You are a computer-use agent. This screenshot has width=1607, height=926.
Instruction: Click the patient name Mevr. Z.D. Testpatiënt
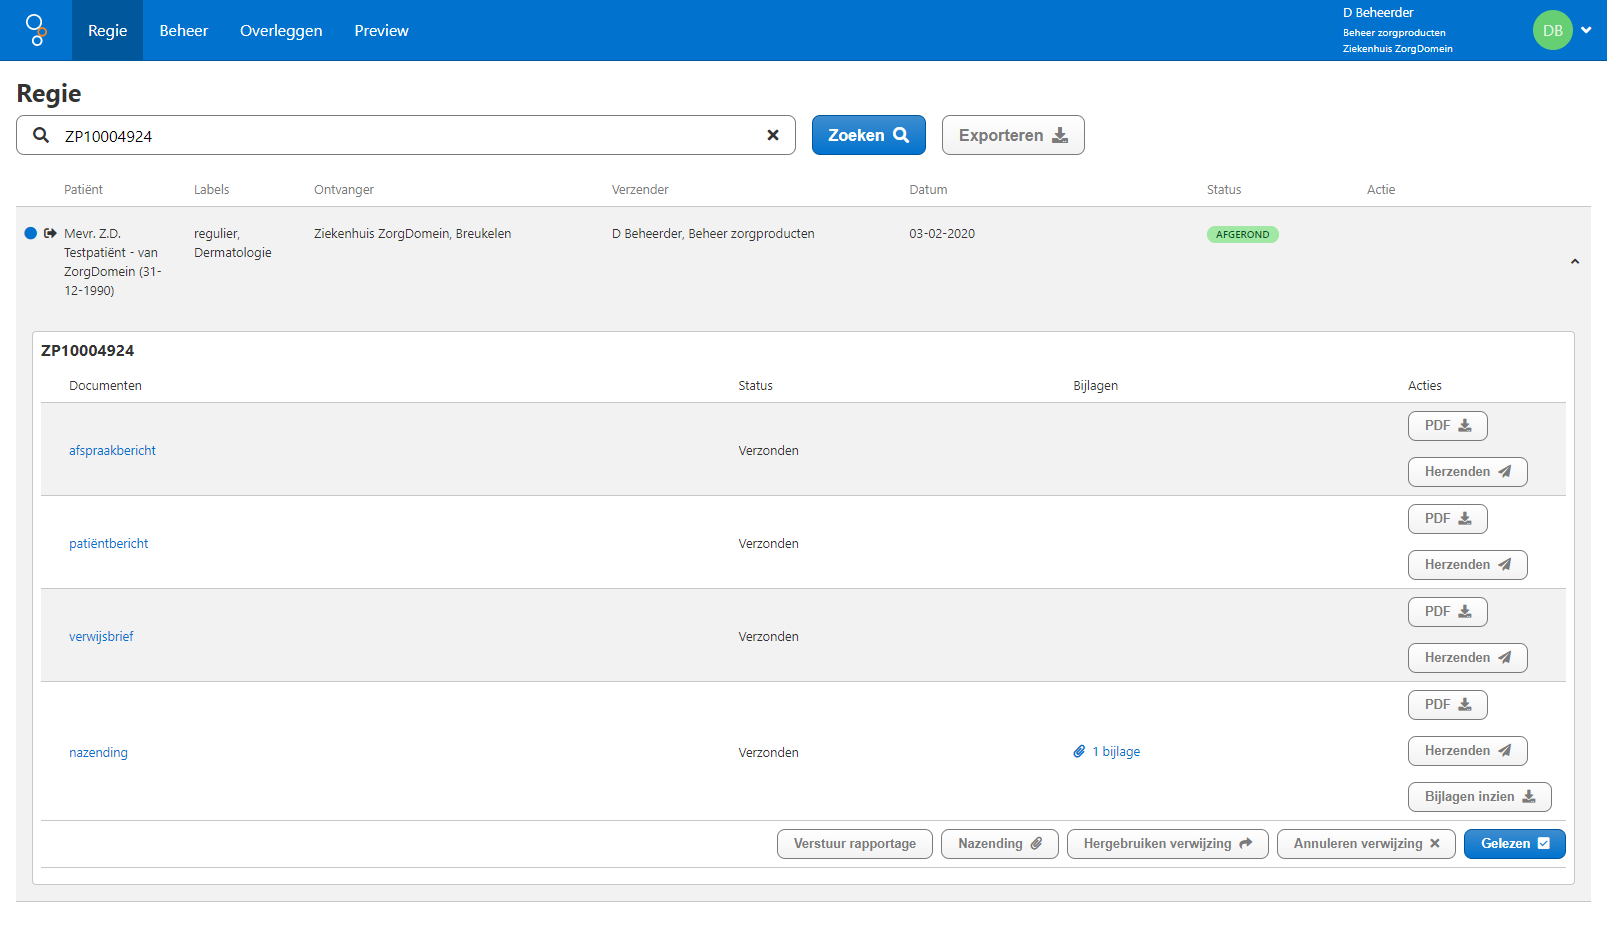pos(112,261)
